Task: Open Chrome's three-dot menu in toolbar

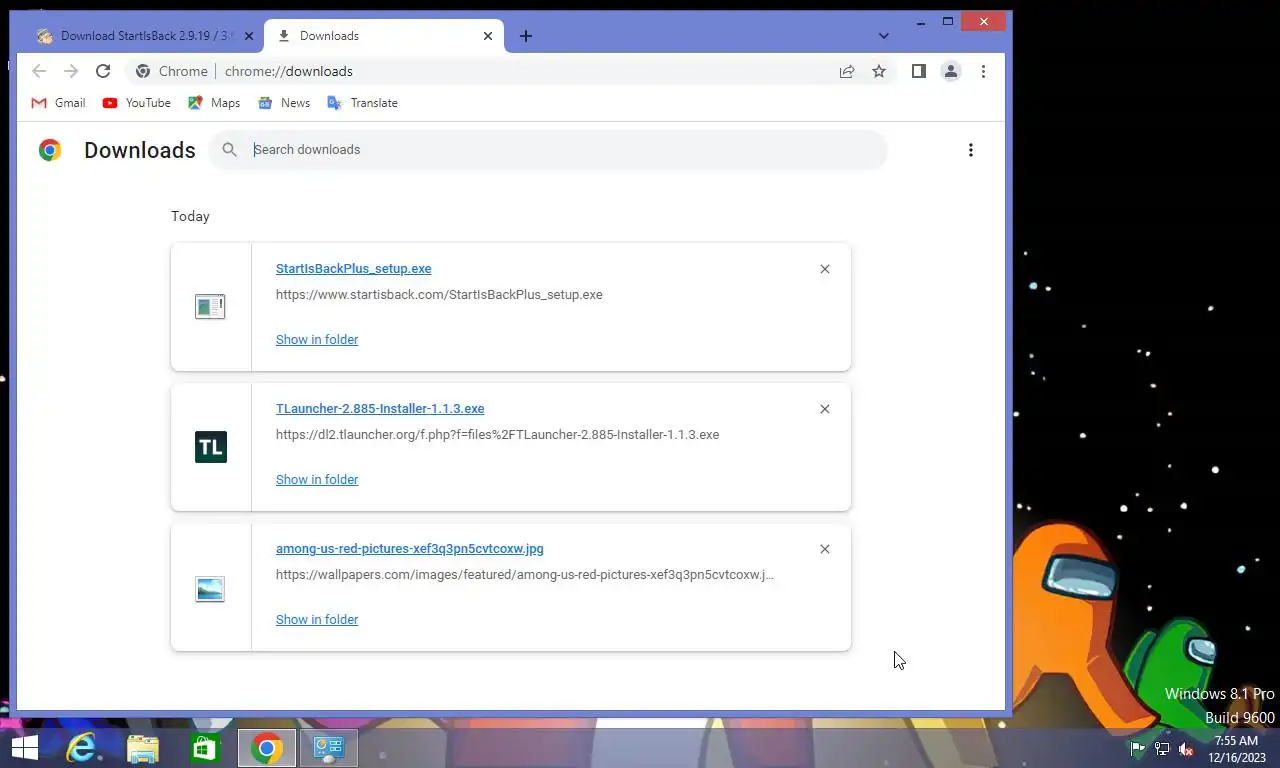Action: coord(983,71)
